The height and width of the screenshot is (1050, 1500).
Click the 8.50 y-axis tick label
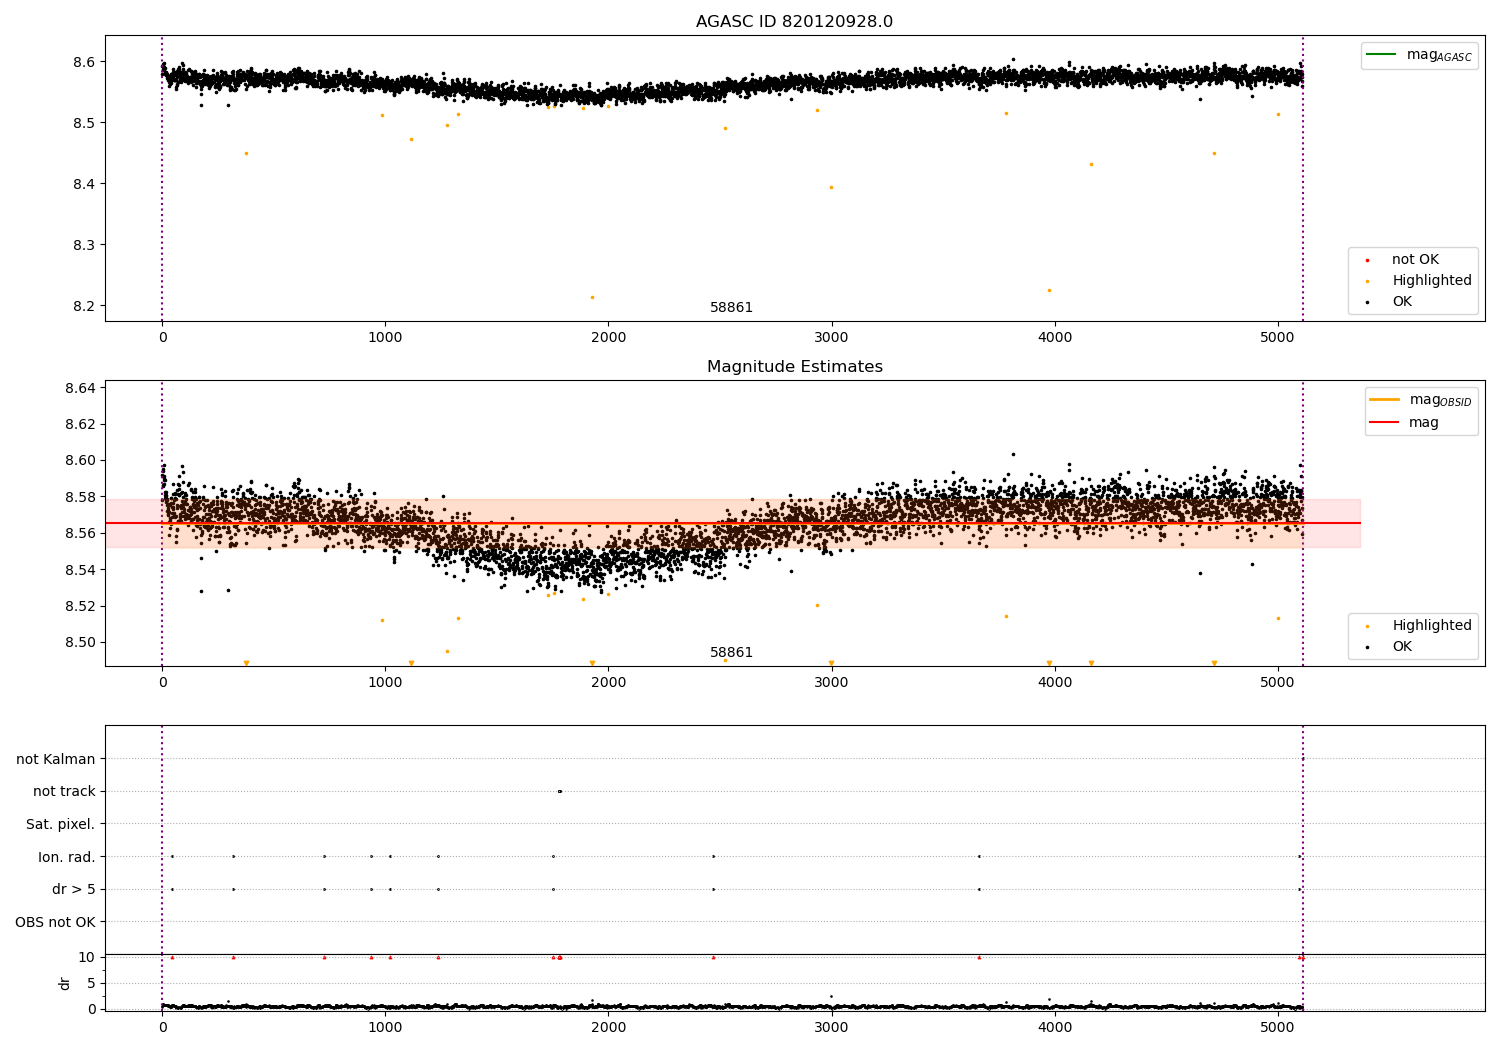tap(80, 643)
